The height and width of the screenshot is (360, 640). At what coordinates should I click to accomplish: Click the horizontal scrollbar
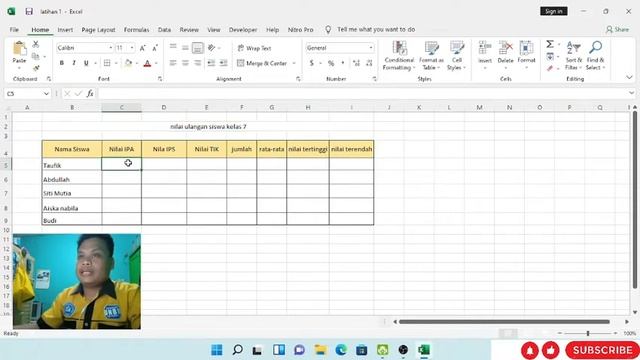click(x=504, y=322)
